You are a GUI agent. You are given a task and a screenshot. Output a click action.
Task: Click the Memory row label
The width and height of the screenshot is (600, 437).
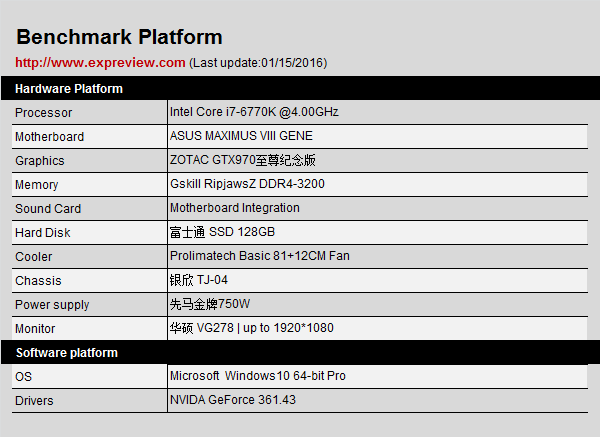click(37, 185)
